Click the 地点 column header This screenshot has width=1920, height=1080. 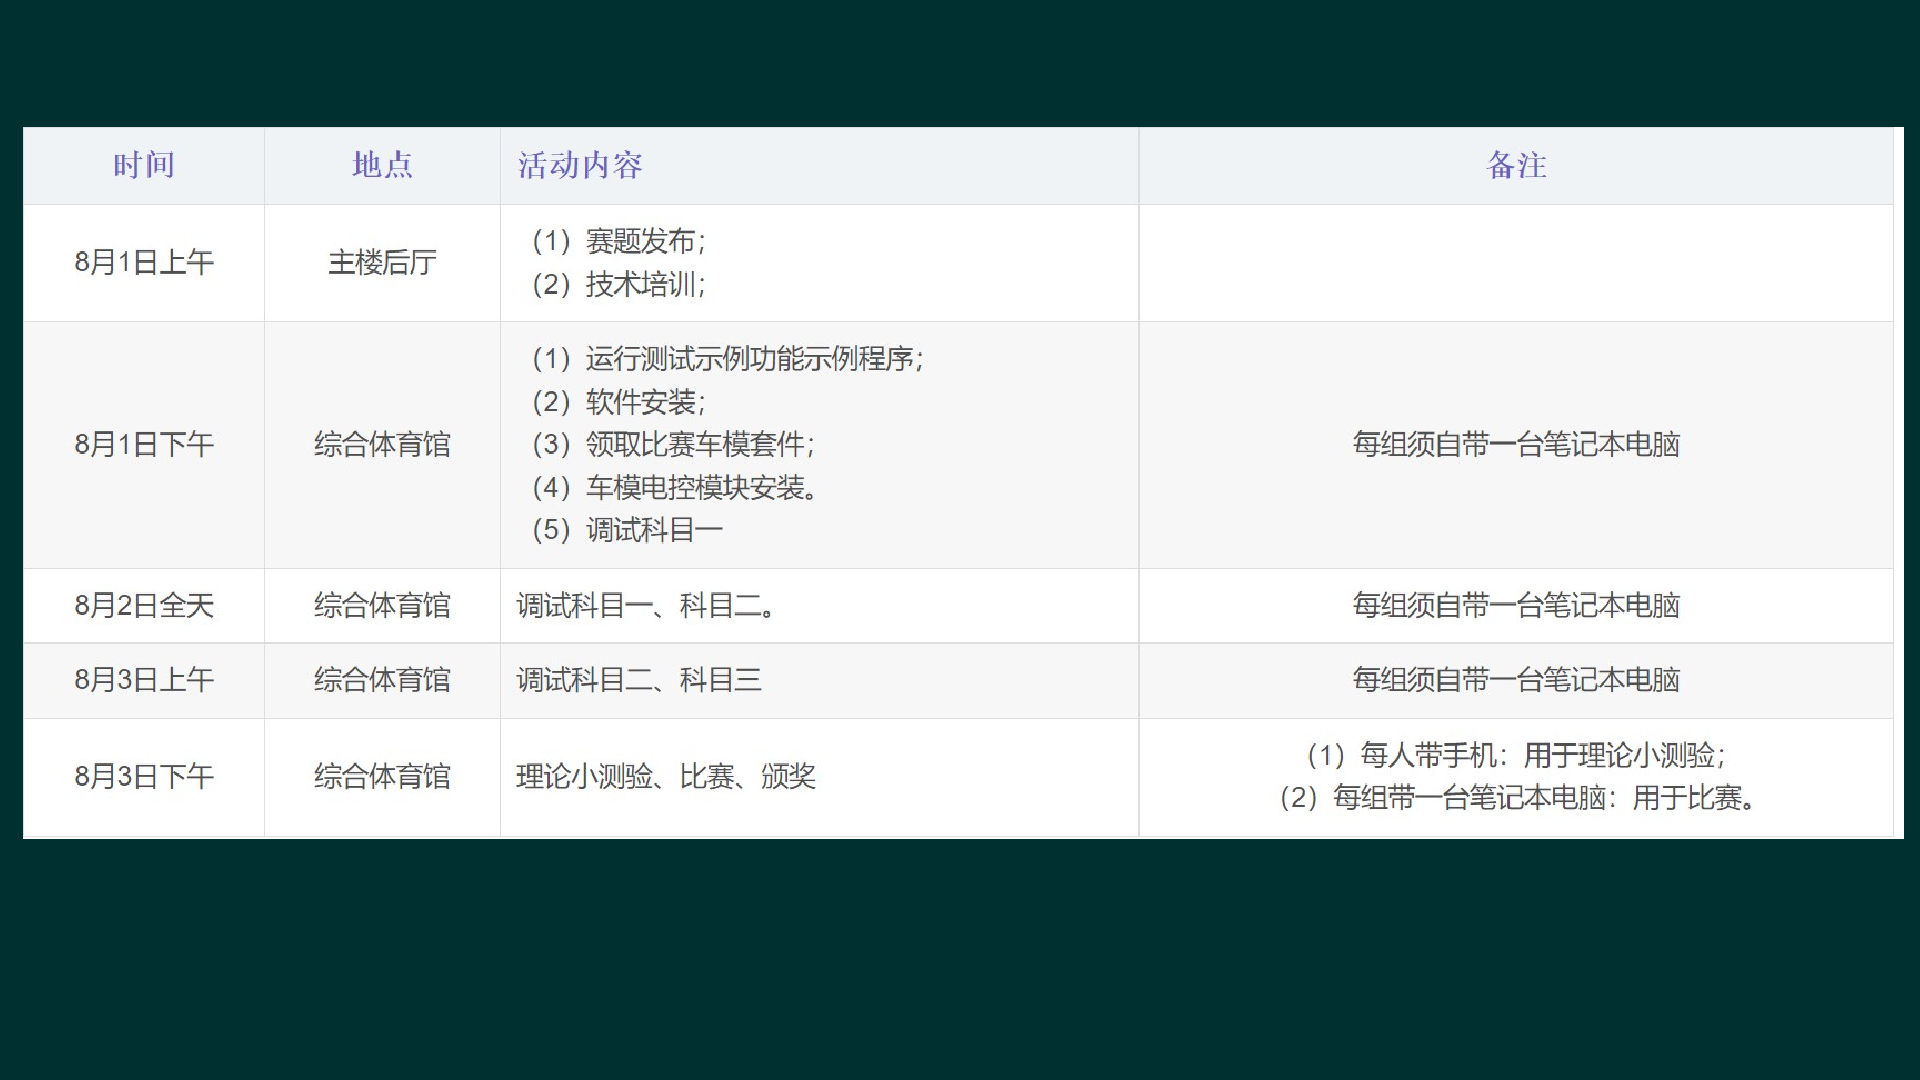click(x=382, y=165)
